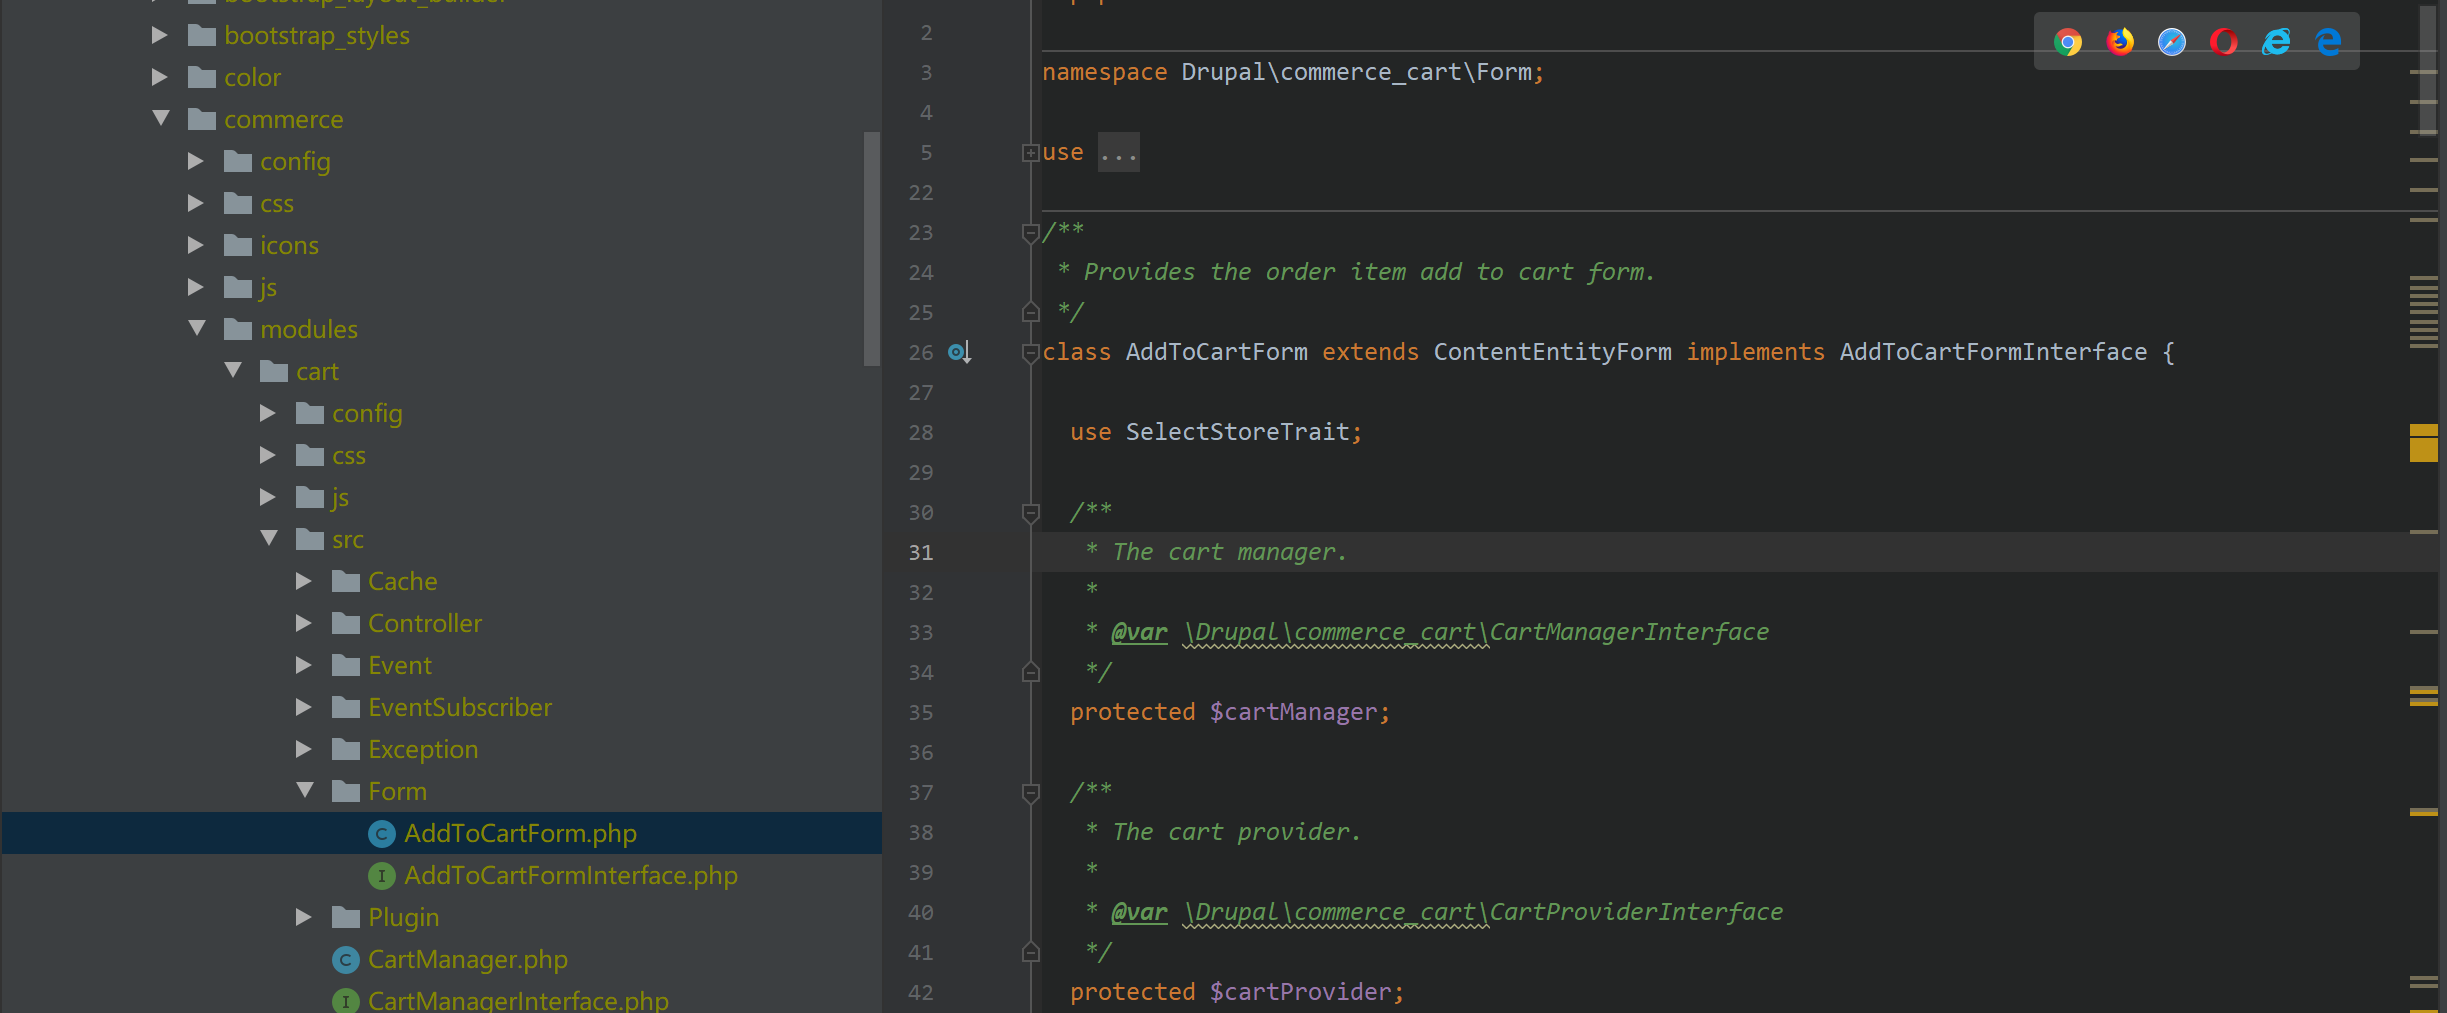Viewport: 2447px width, 1013px height.
Task: Open in Firefox browser icon
Action: 2120,42
